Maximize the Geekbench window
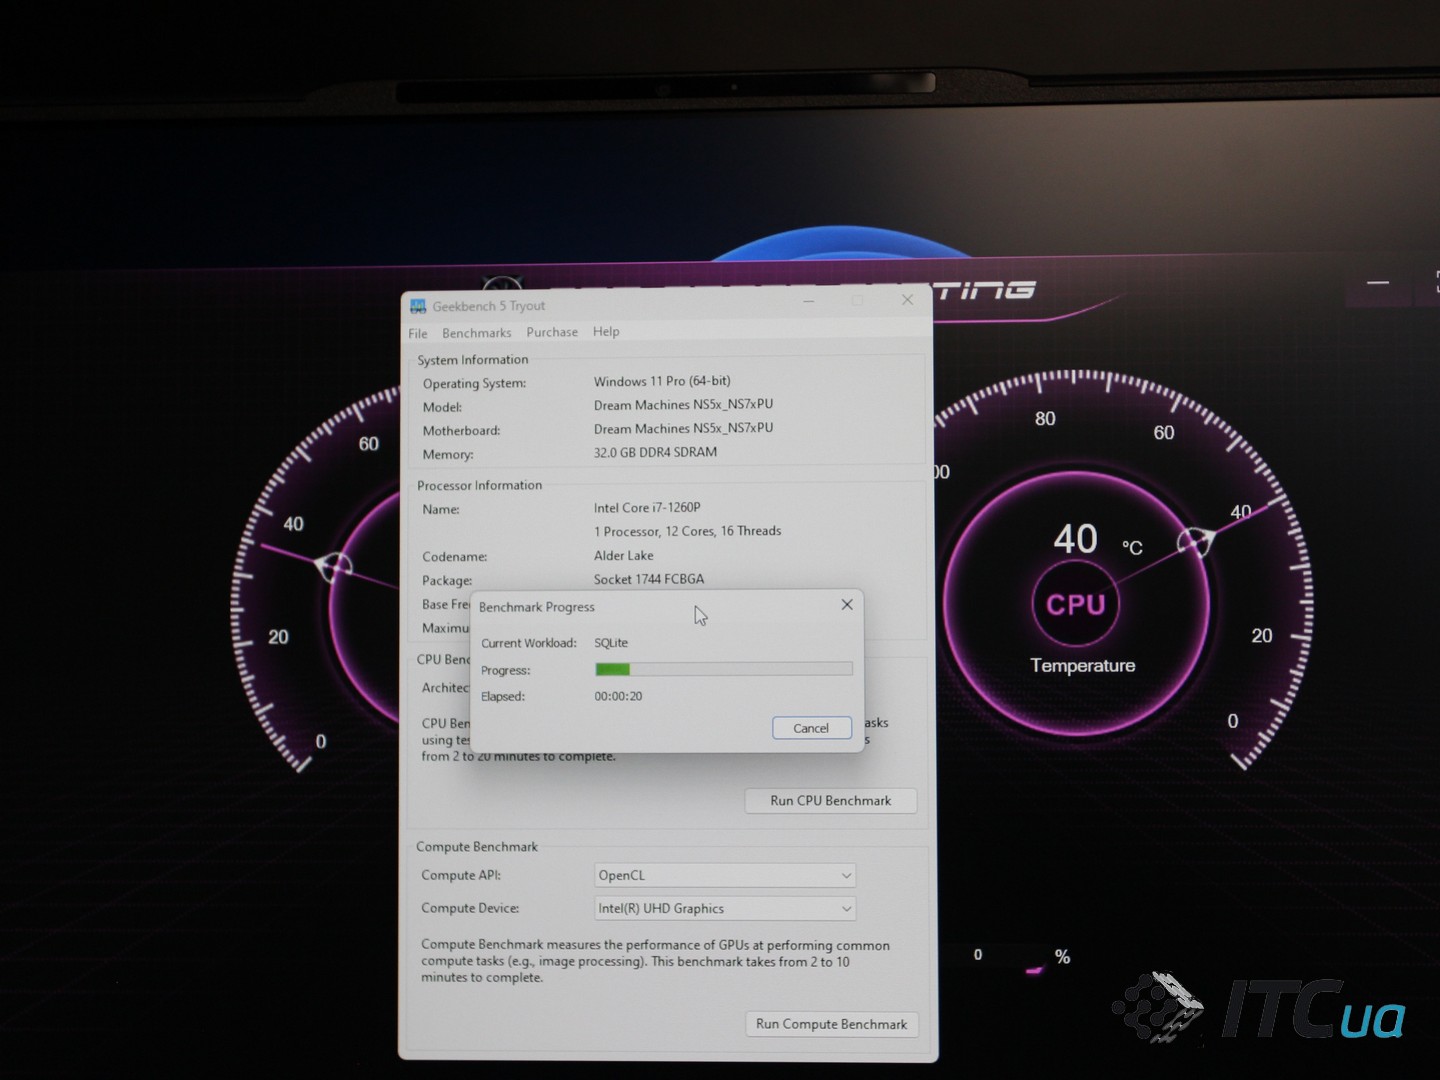1440x1080 pixels. coord(857,300)
